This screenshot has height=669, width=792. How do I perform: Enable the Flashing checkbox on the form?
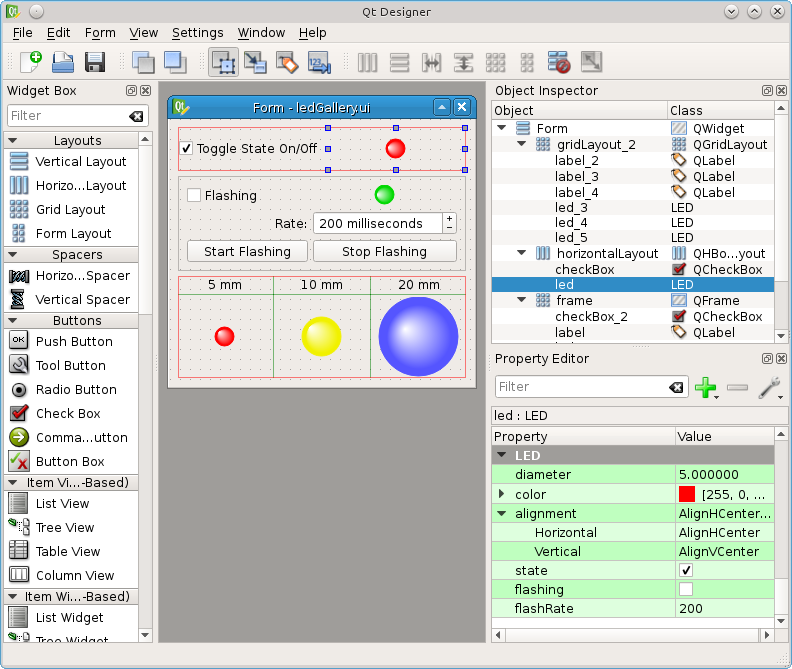click(195, 195)
